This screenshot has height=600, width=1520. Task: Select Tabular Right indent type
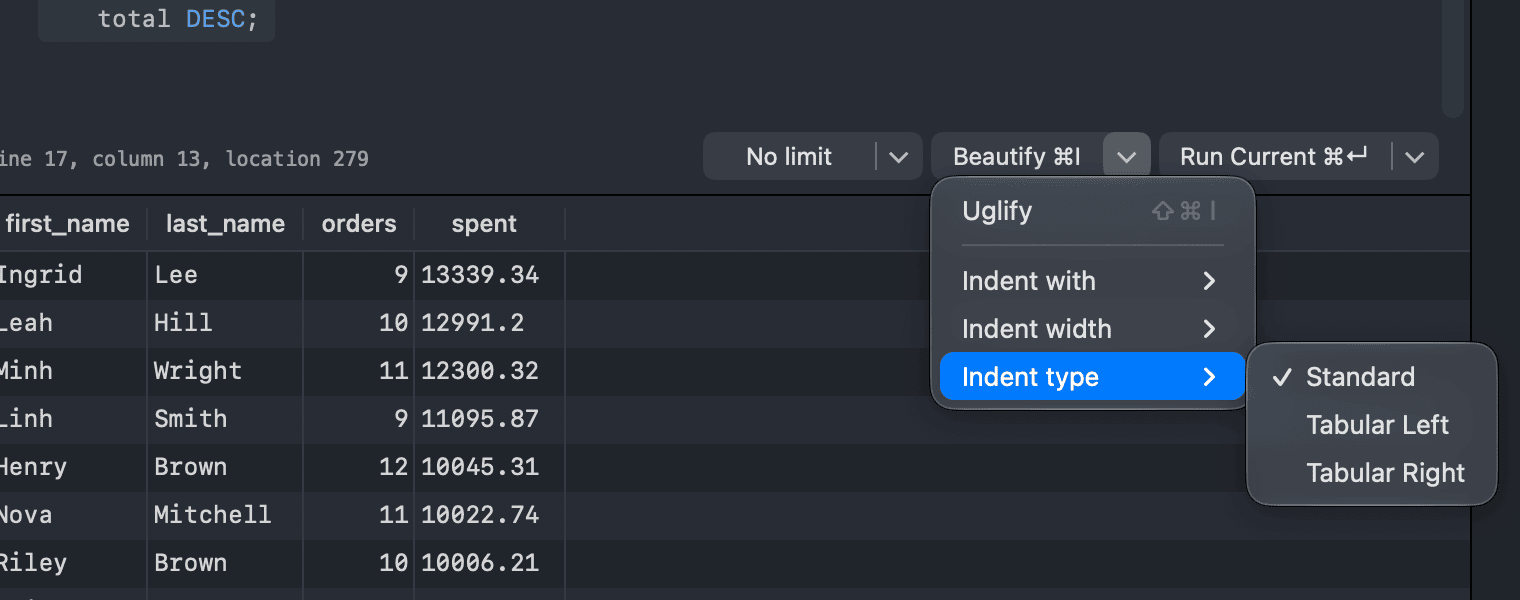point(1371,473)
